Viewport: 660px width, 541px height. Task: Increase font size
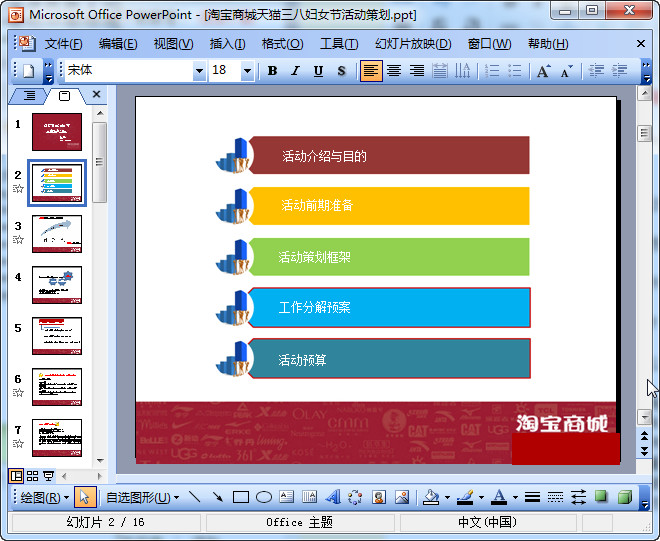pos(543,71)
